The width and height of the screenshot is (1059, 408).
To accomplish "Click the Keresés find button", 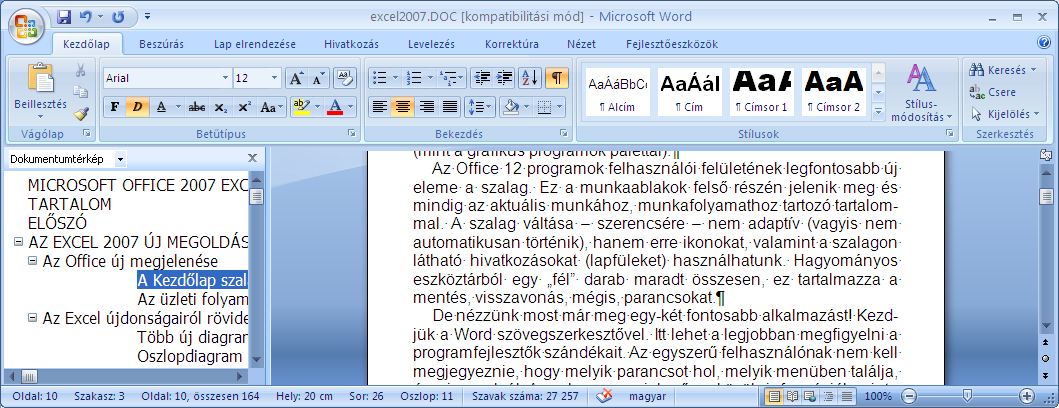I will point(1004,70).
